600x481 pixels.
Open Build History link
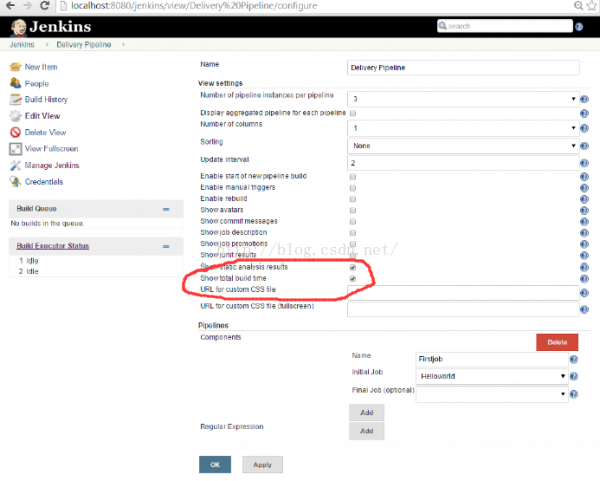click(46, 99)
